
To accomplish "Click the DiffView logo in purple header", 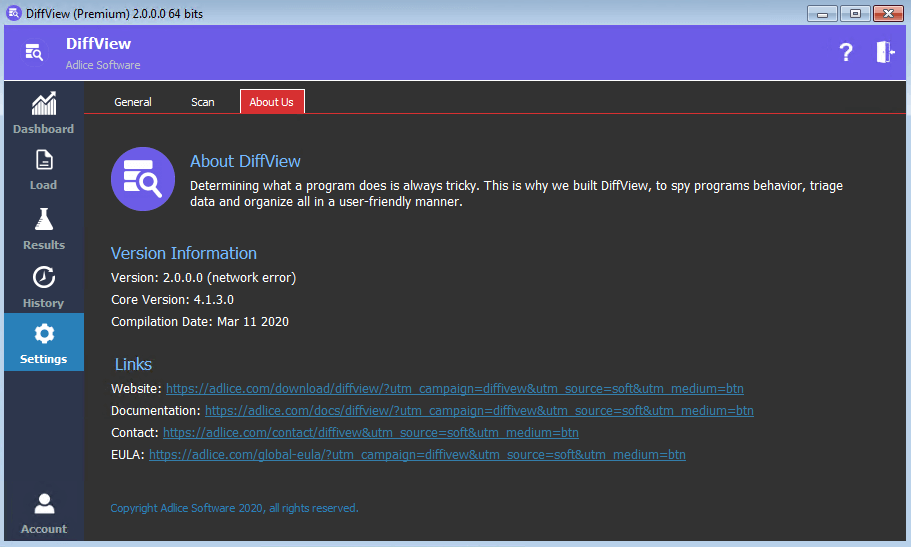I will pos(34,53).
